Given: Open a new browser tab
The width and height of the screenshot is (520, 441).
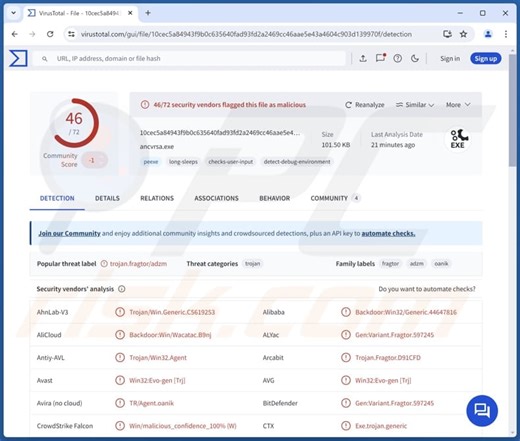Looking at the screenshot, I should click(x=148, y=13).
